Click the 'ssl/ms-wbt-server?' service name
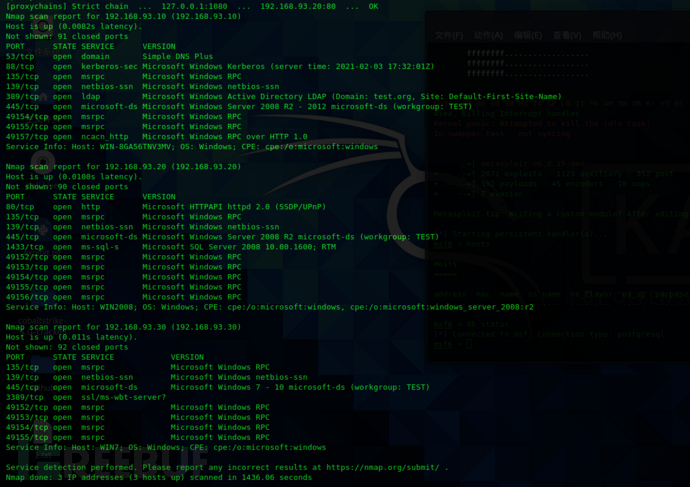Image resolution: width=690 pixels, height=487 pixels. pos(124,397)
